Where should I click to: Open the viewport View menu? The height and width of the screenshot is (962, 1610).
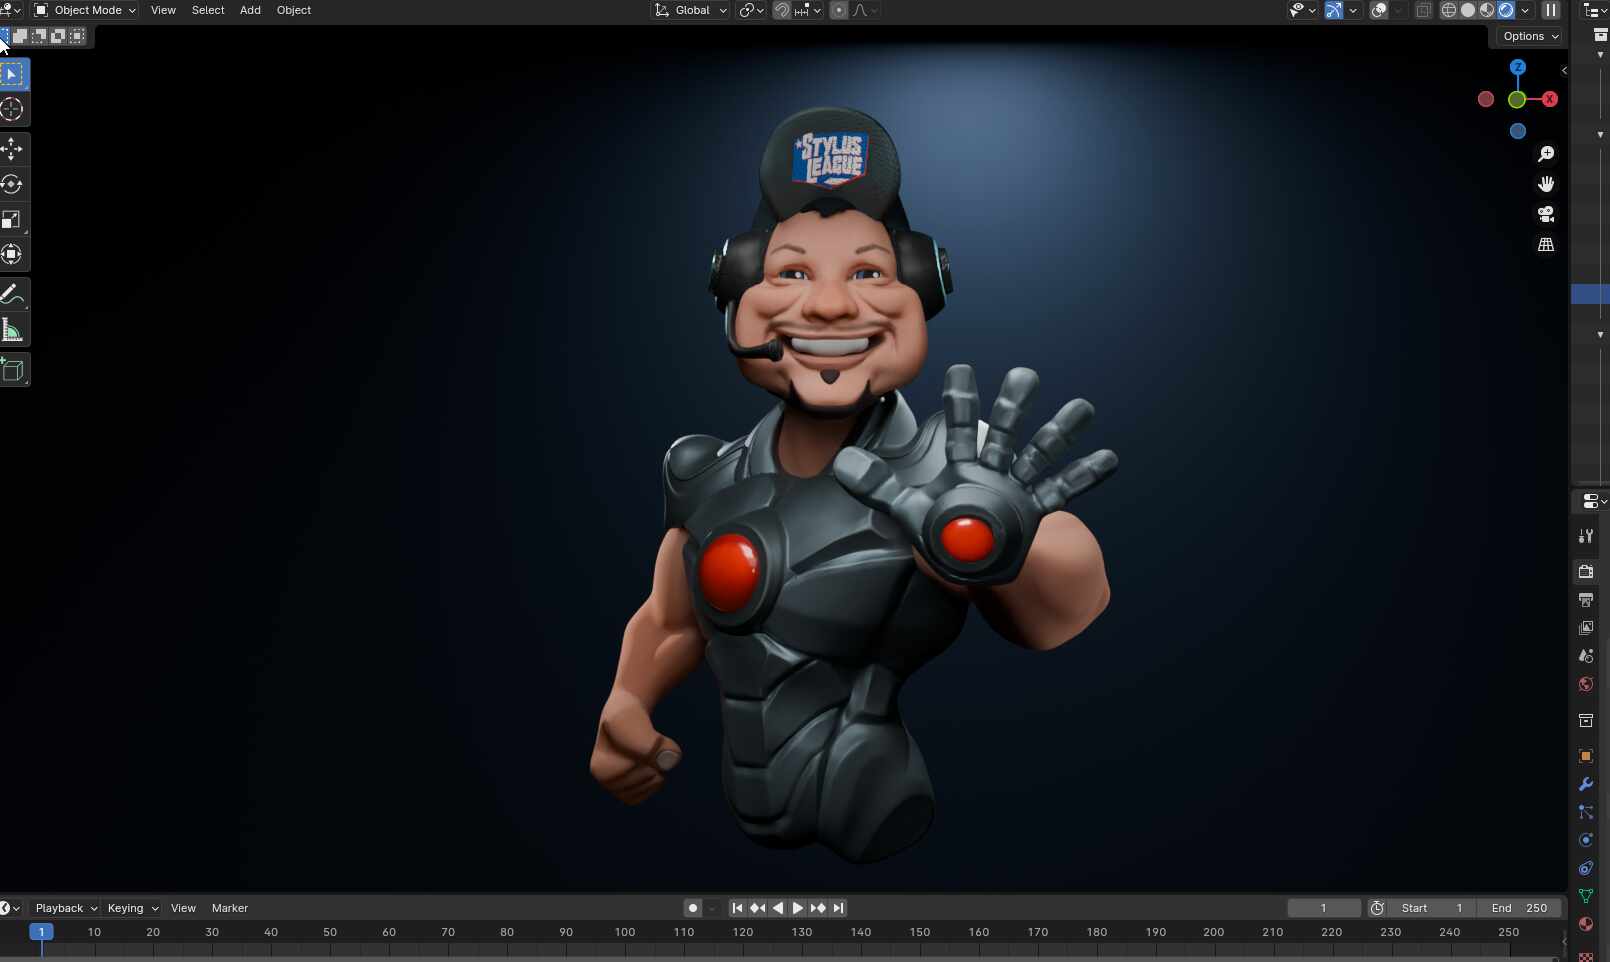coord(163,10)
